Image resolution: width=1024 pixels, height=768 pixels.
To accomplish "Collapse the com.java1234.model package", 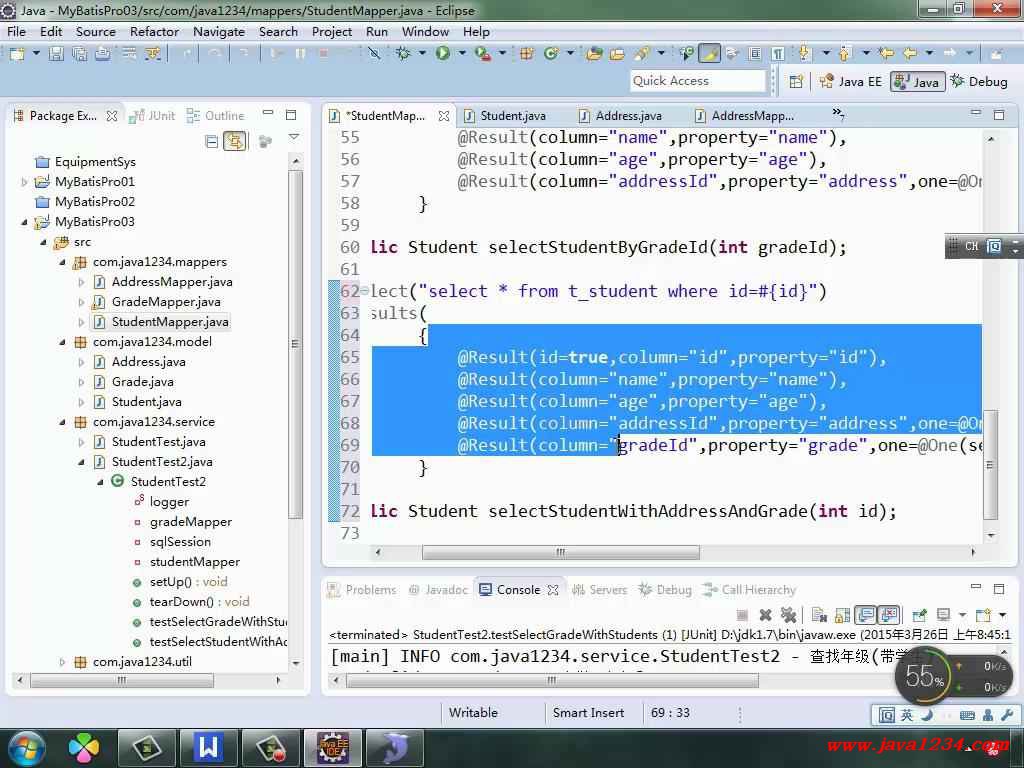I will pos(63,342).
